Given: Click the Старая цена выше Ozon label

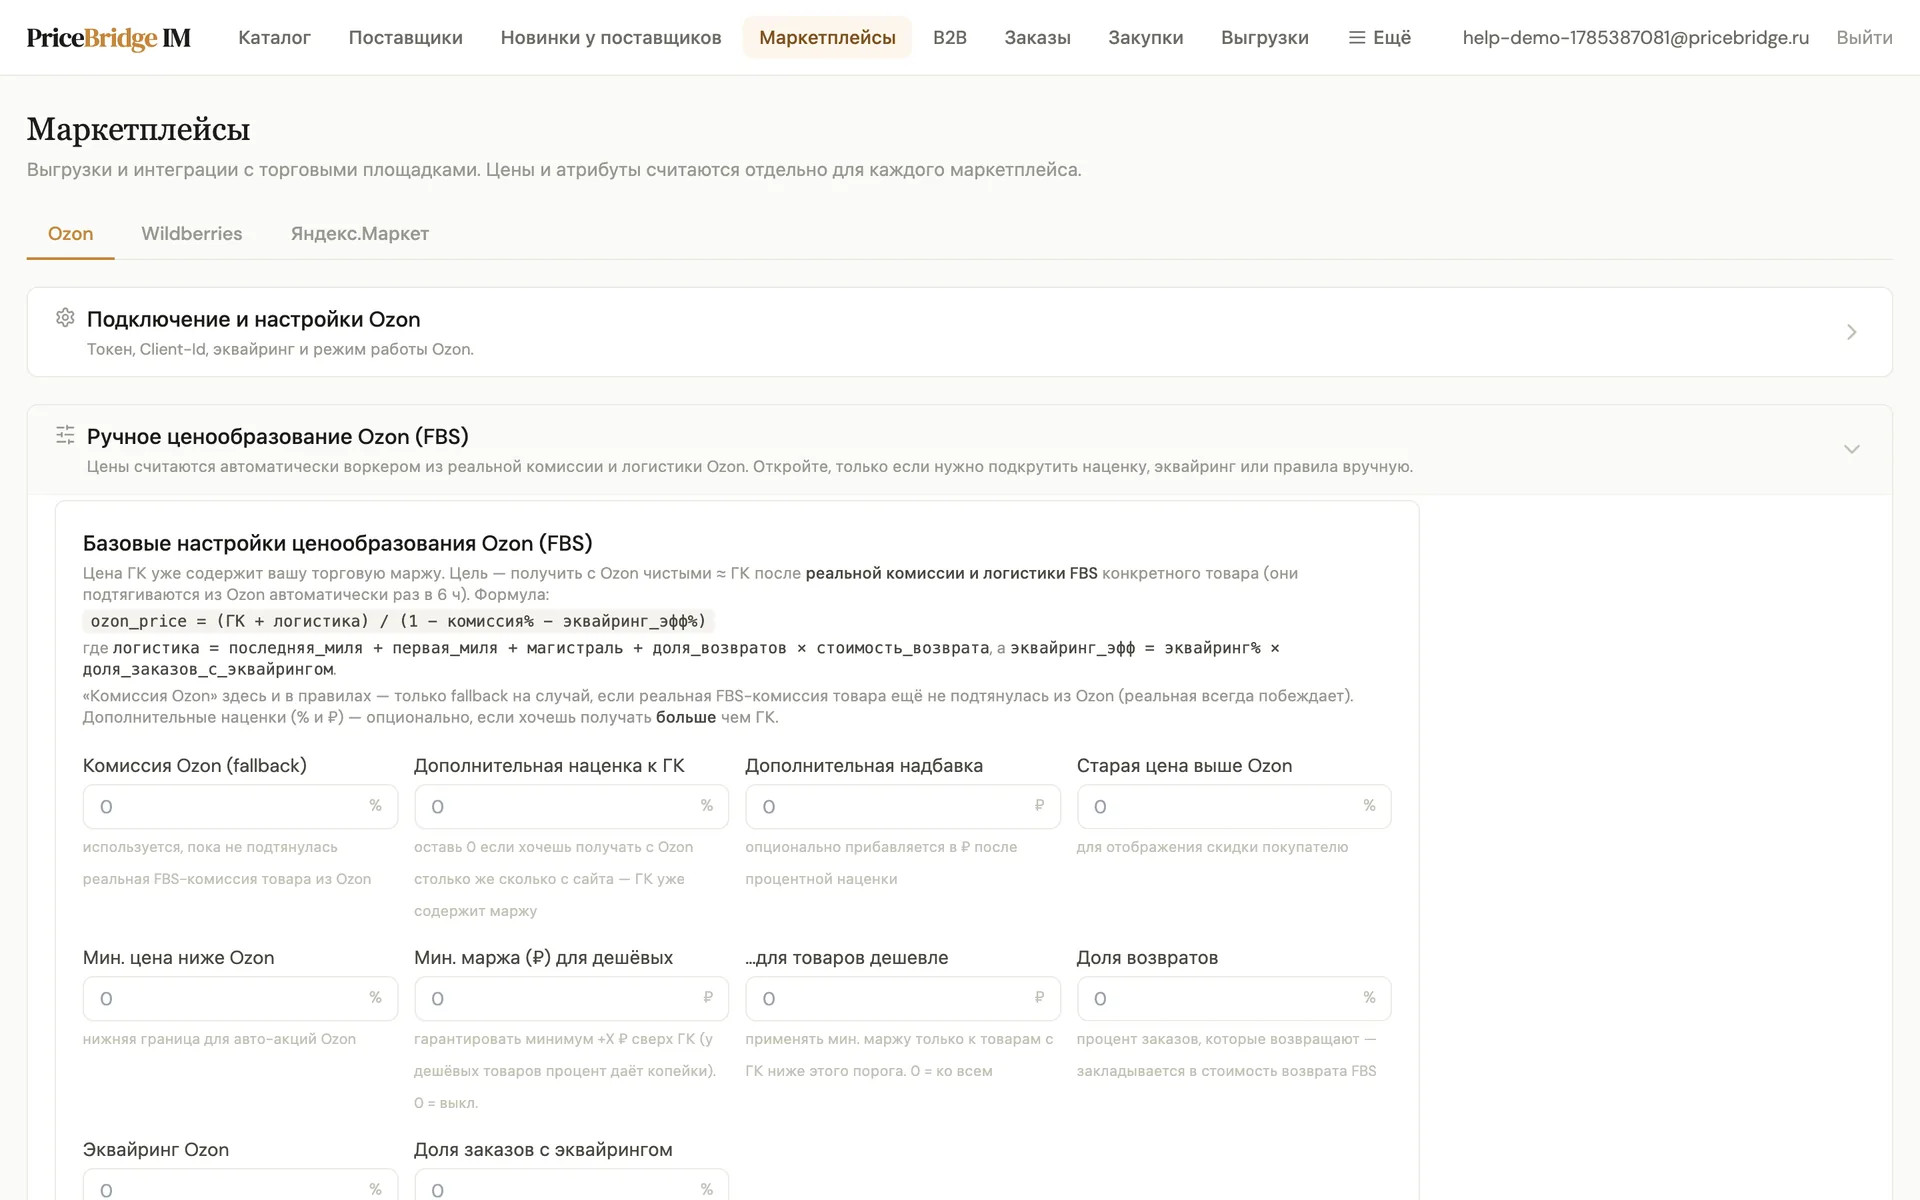Looking at the screenshot, I should (x=1184, y=766).
